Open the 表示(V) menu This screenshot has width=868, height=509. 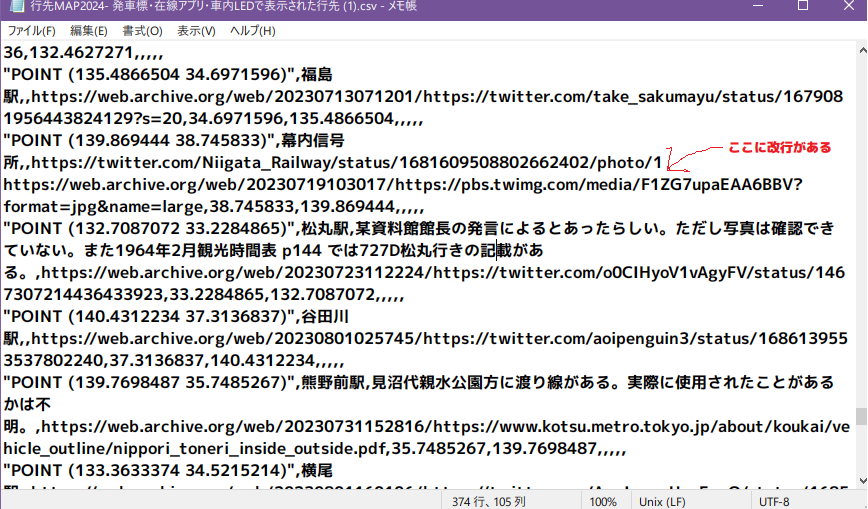pos(196,31)
